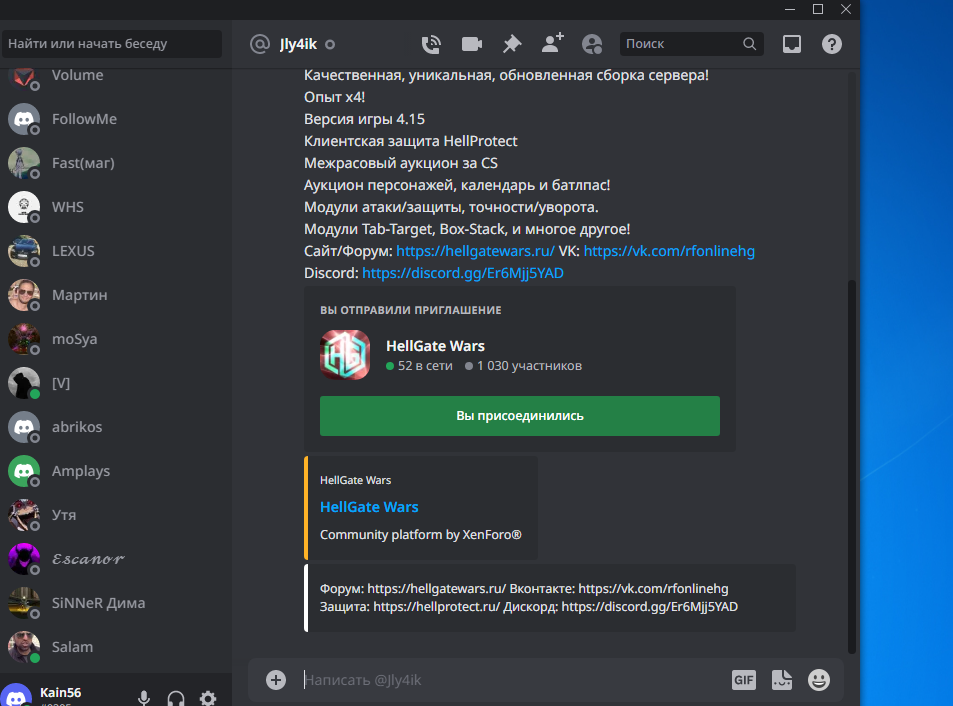Add friends to this DM

552,44
